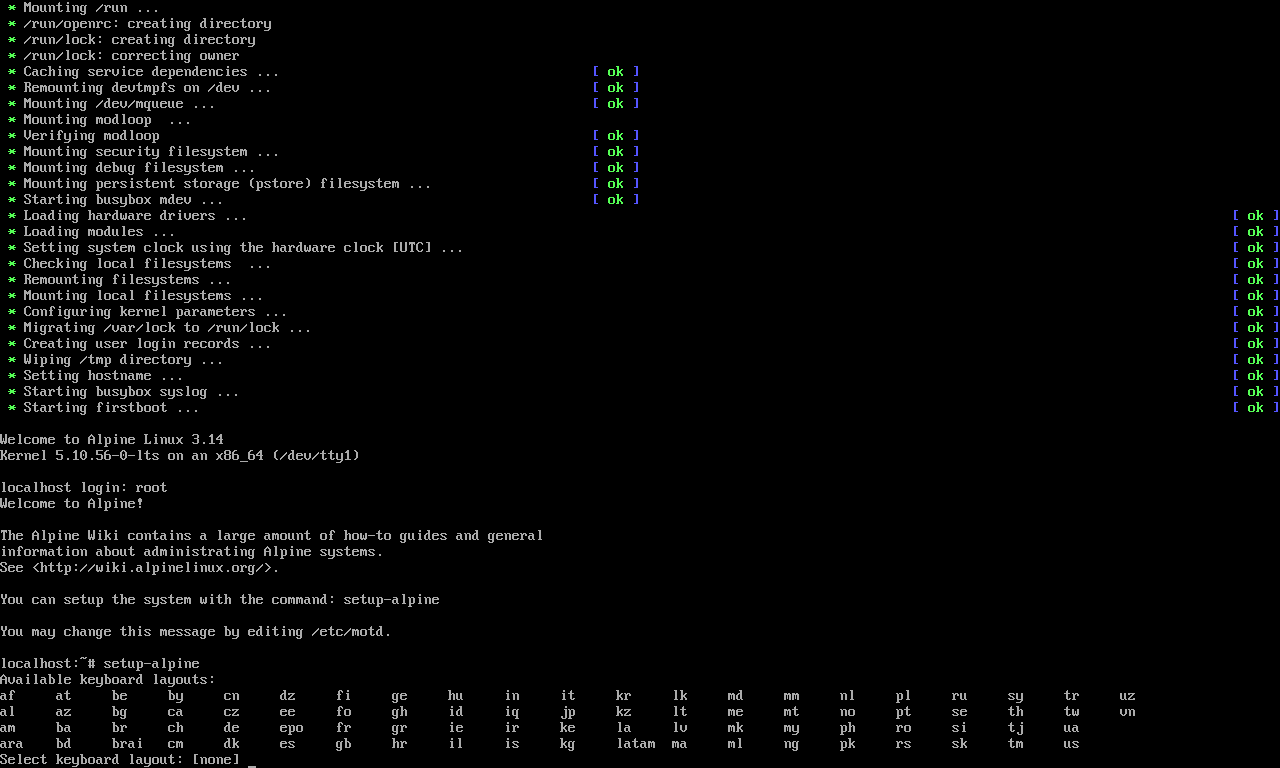Click ok status for 'Starting firstboot'

1256,408
